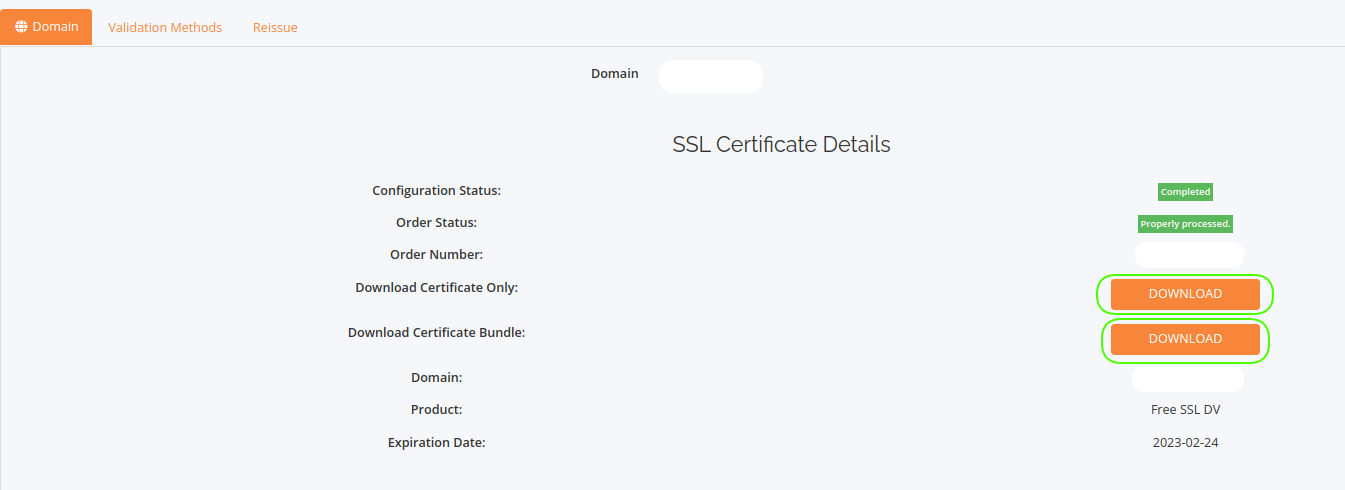Screen dimensions: 1345x490
Task: Click the redacted order number value
Action: point(1188,255)
